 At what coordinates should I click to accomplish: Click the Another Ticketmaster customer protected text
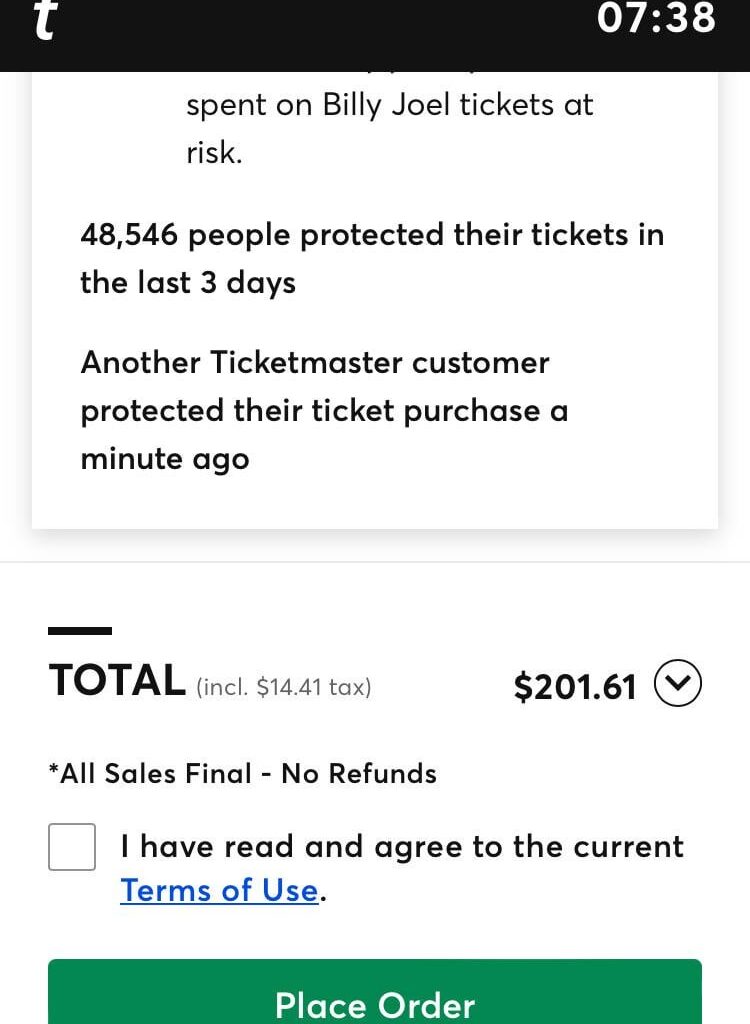pyautogui.click(x=315, y=362)
